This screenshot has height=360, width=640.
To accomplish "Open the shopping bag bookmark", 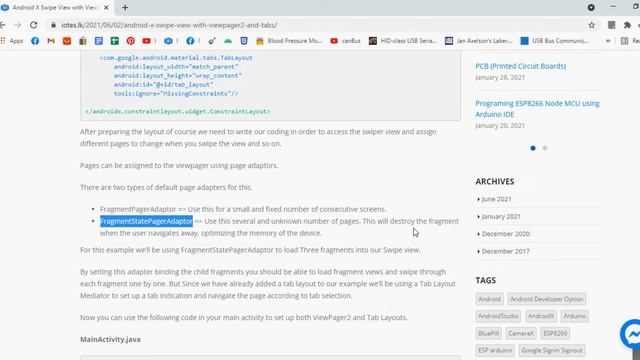I will (83, 41).
